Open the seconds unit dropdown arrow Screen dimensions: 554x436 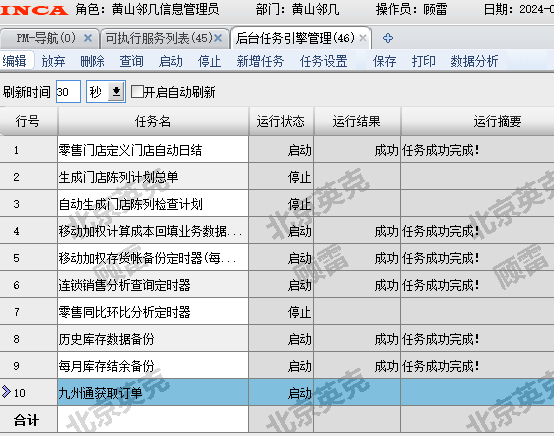coord(116,92)
